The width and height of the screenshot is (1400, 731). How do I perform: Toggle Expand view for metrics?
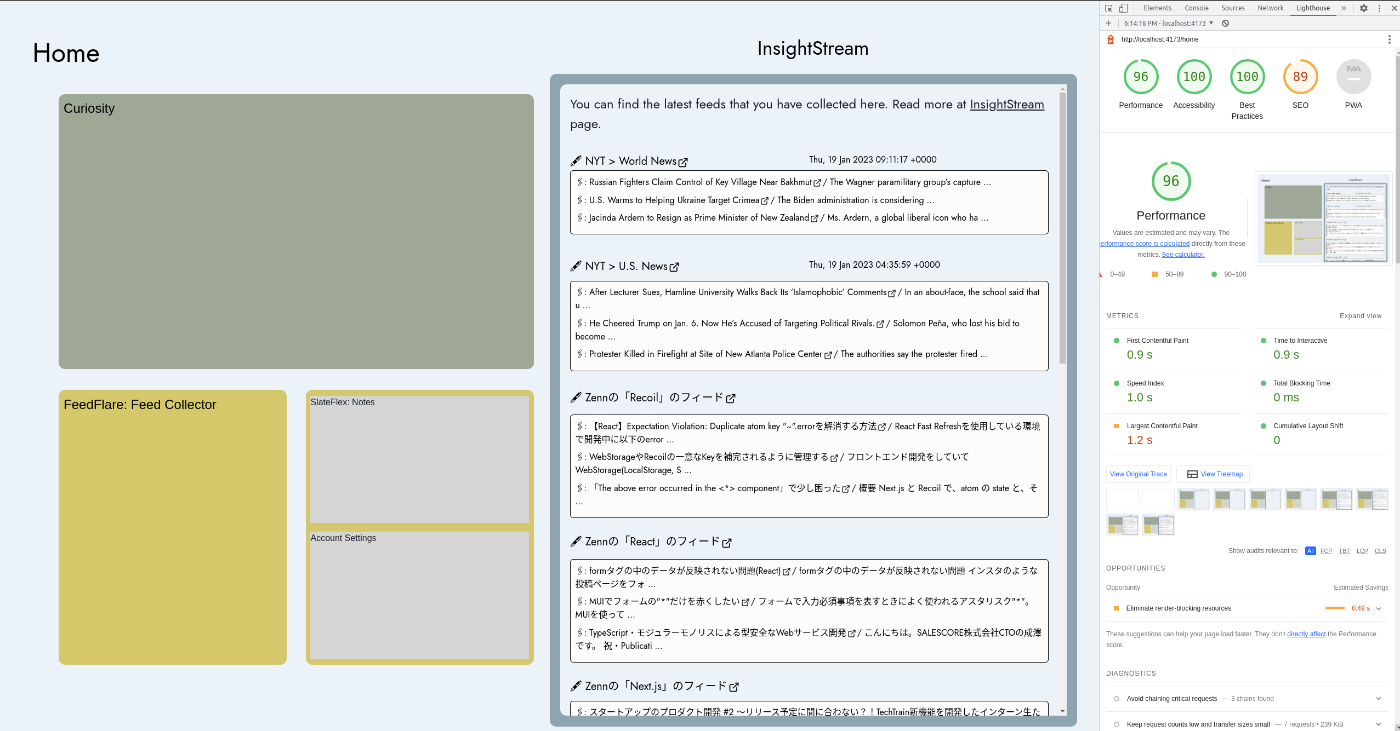1360,316
